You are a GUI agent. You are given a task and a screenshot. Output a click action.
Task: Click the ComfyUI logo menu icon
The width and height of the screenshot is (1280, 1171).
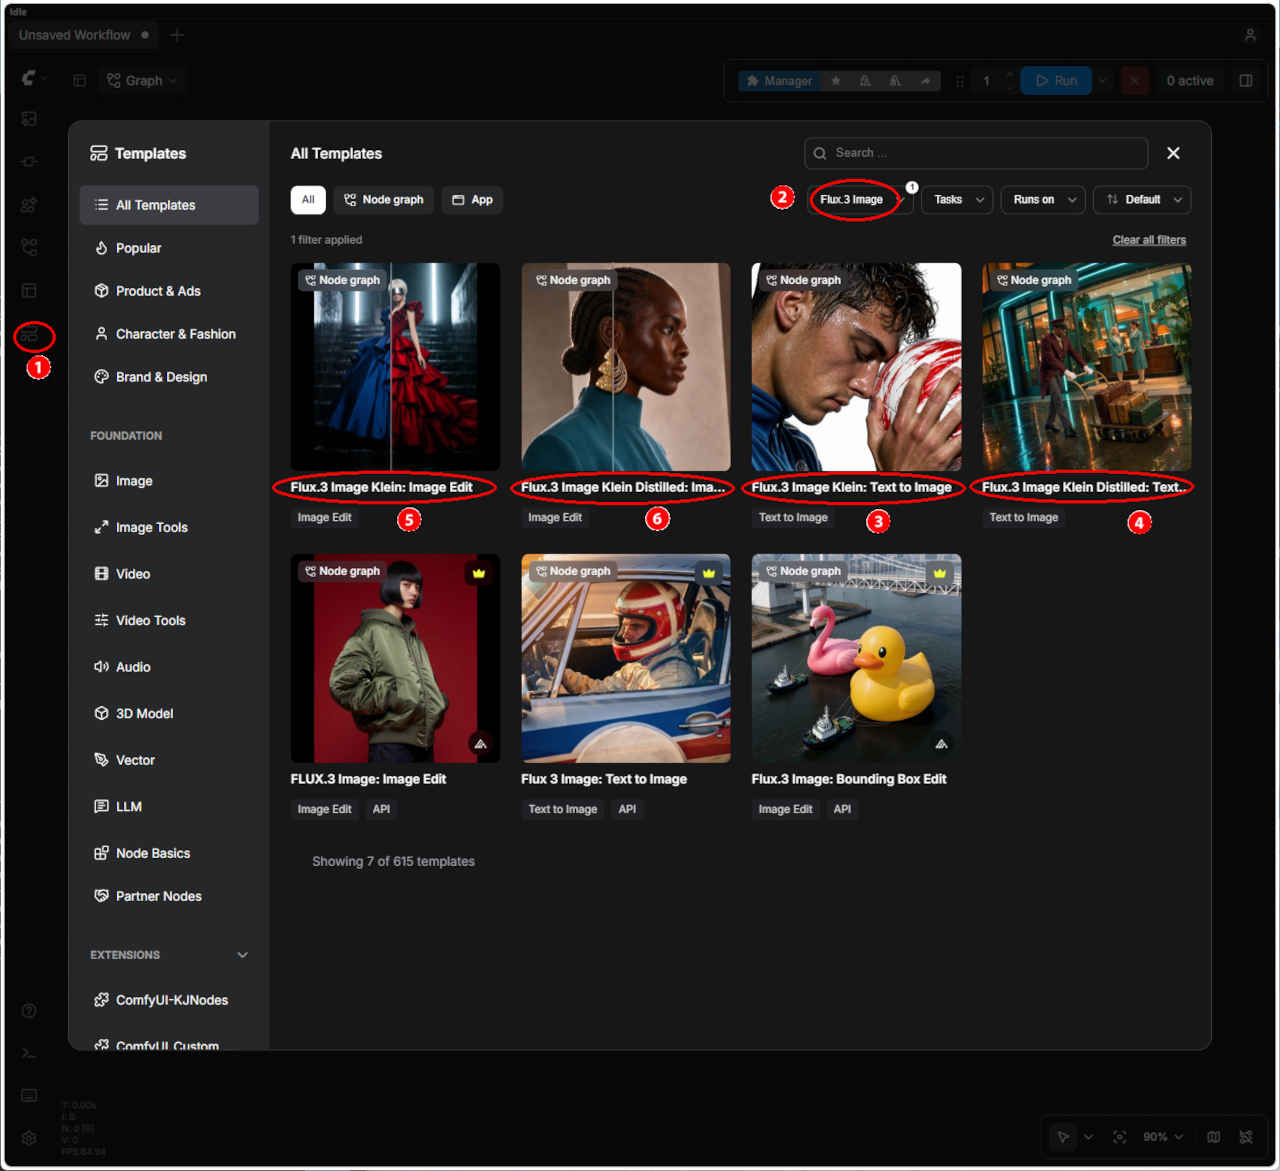tap(29, 78)
